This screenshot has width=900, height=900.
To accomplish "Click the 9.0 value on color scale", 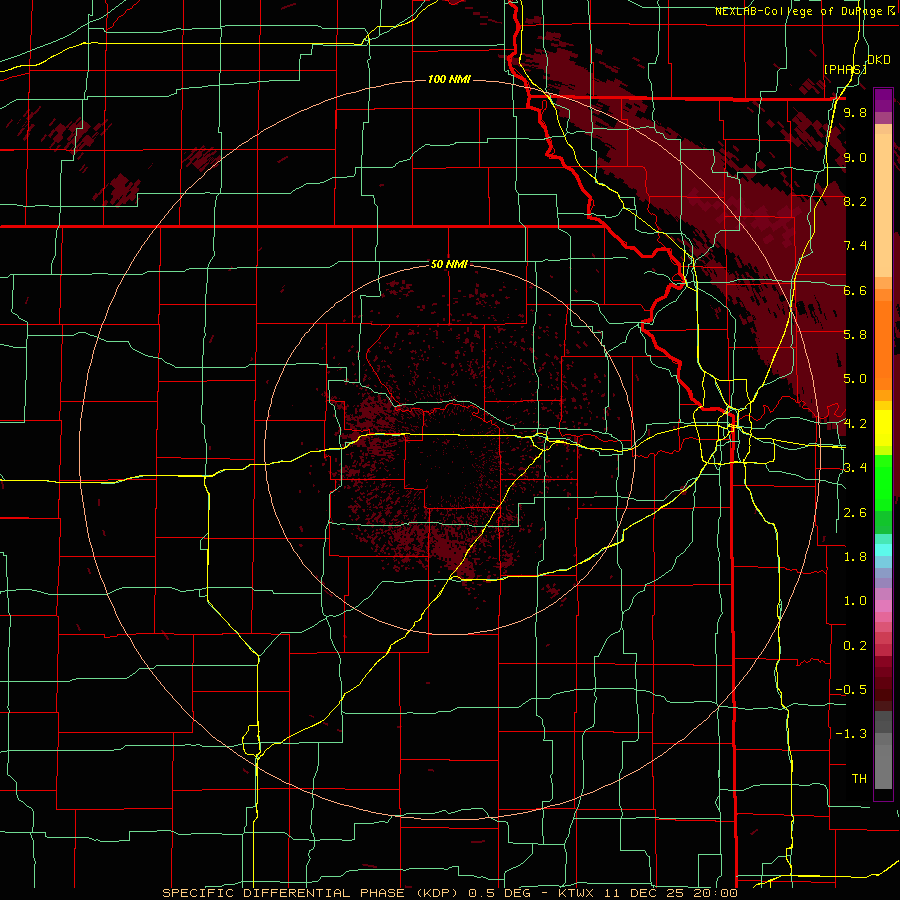I will pos(855,157).
